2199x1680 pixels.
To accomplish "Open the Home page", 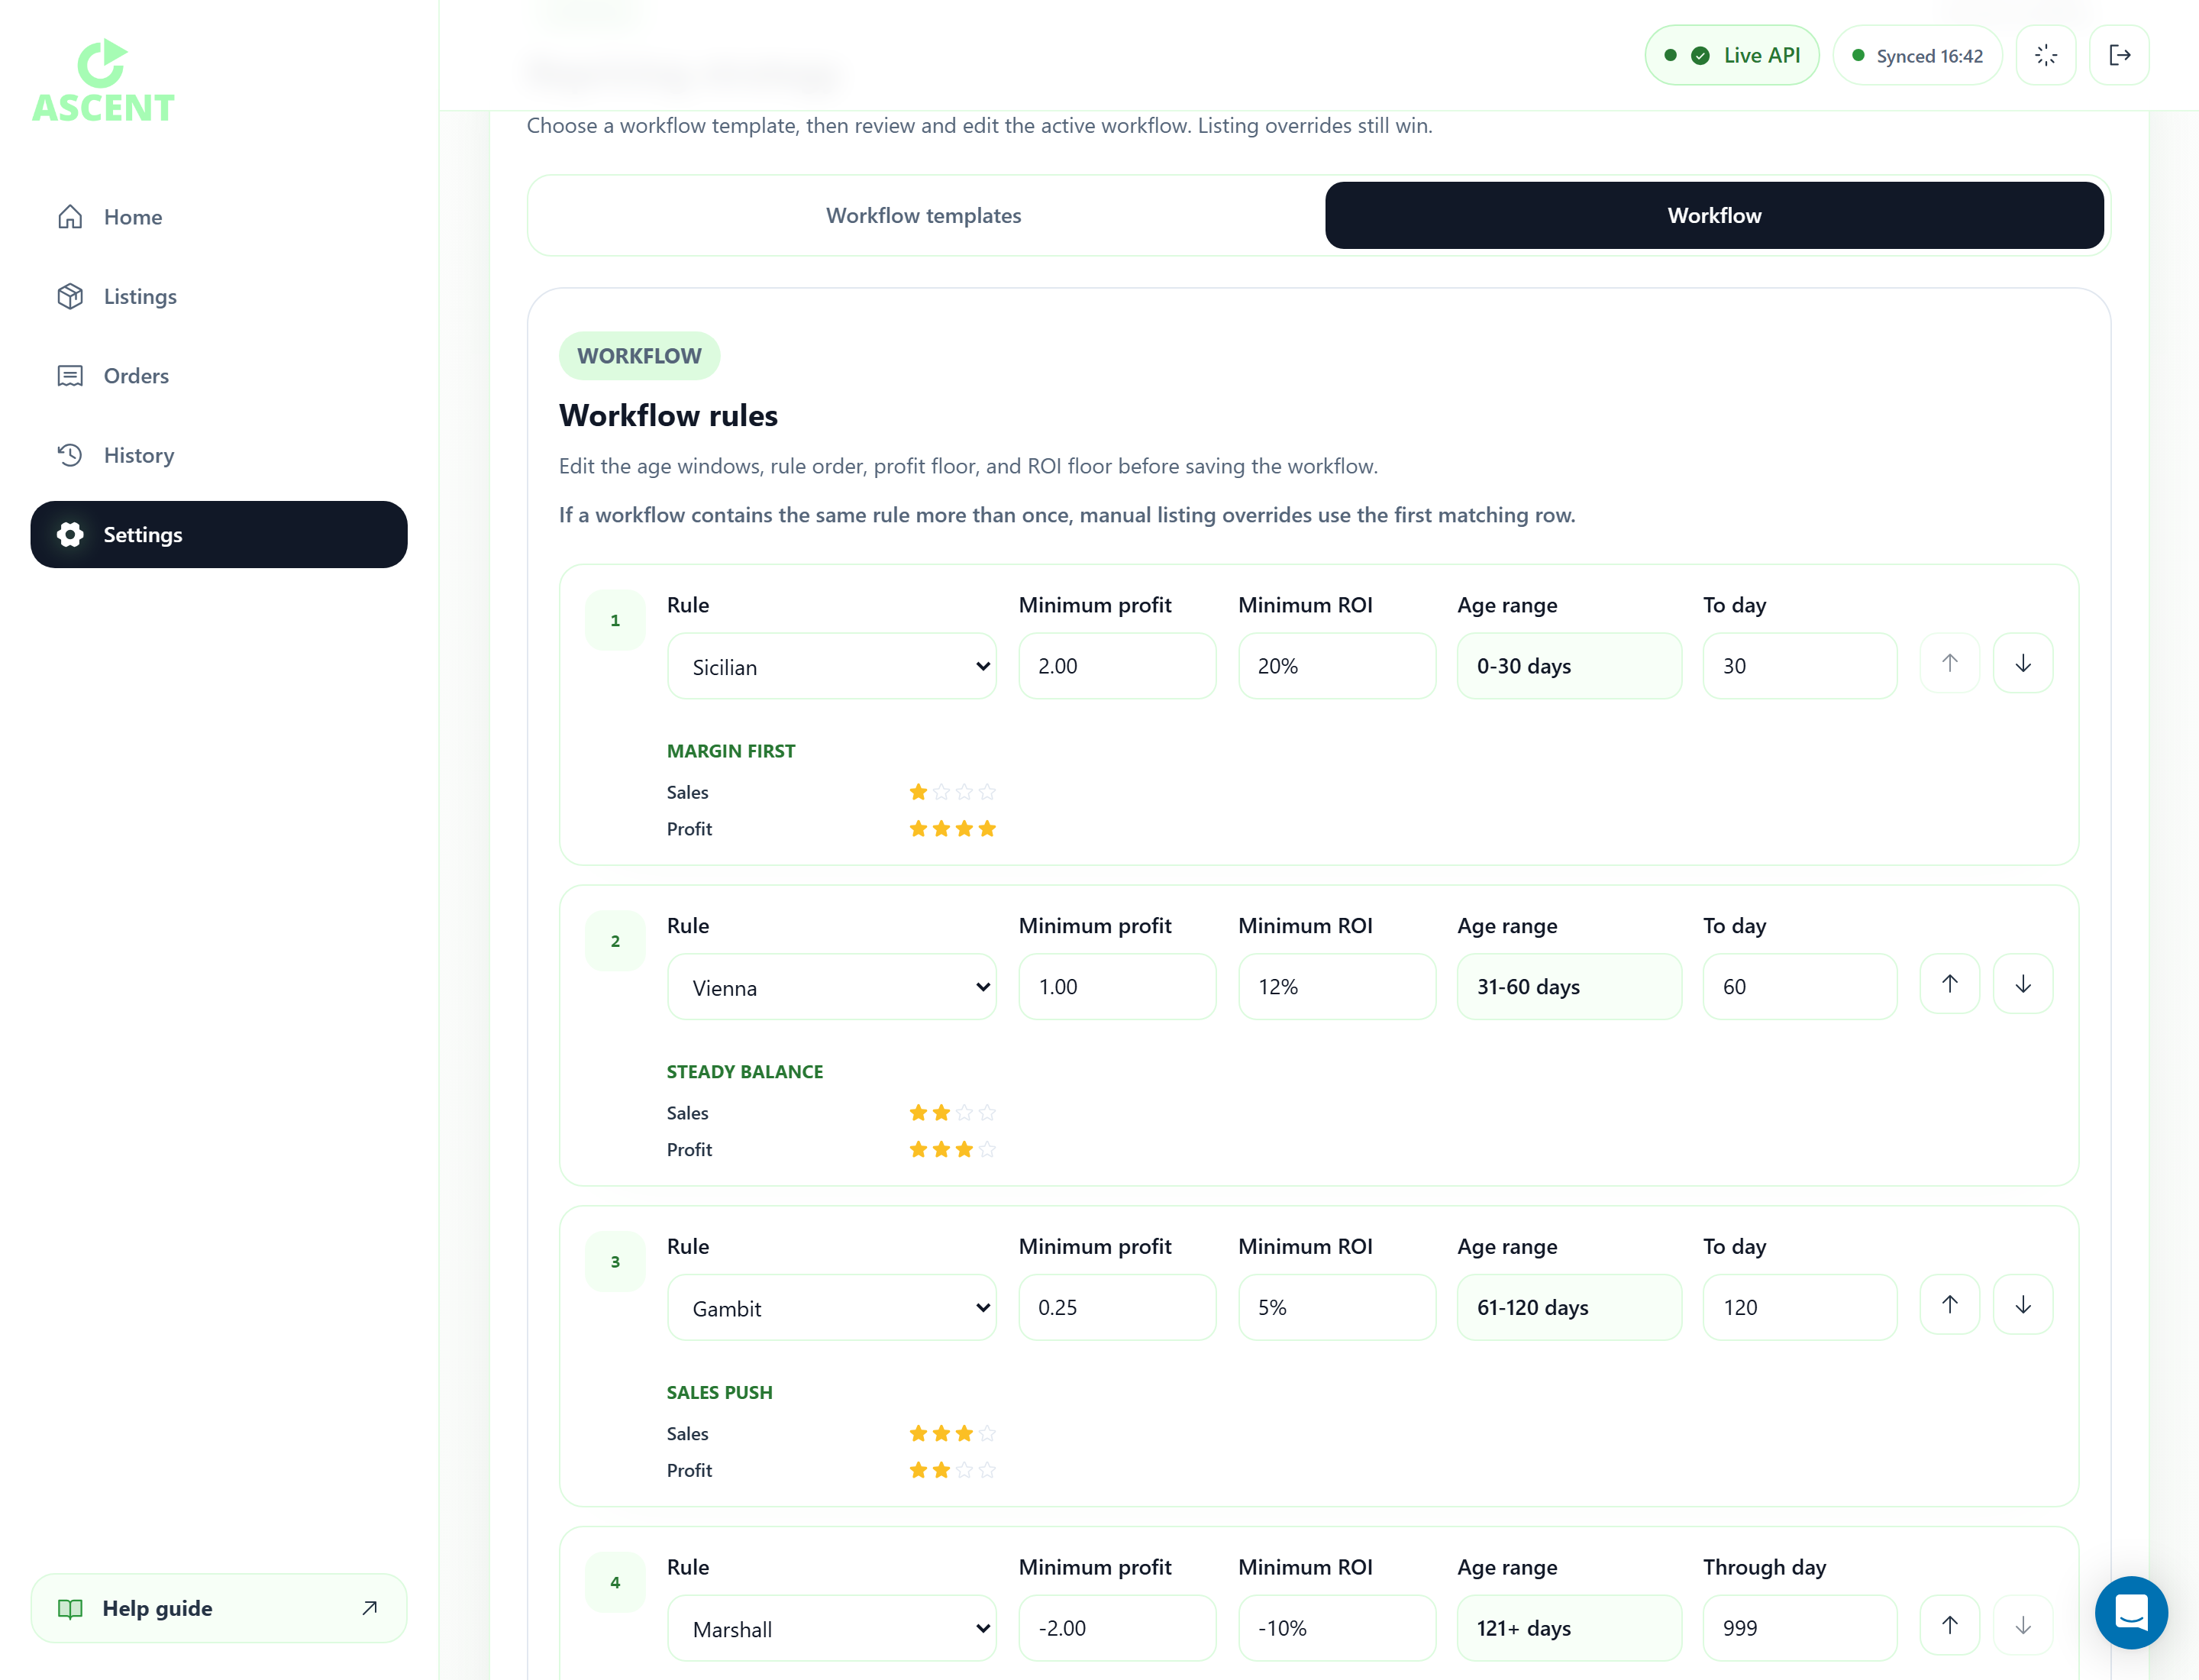I will (x=218, y=217).
